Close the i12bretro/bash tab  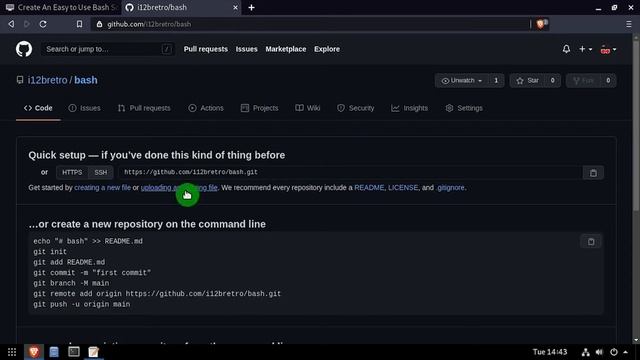(x=235, y=7)
